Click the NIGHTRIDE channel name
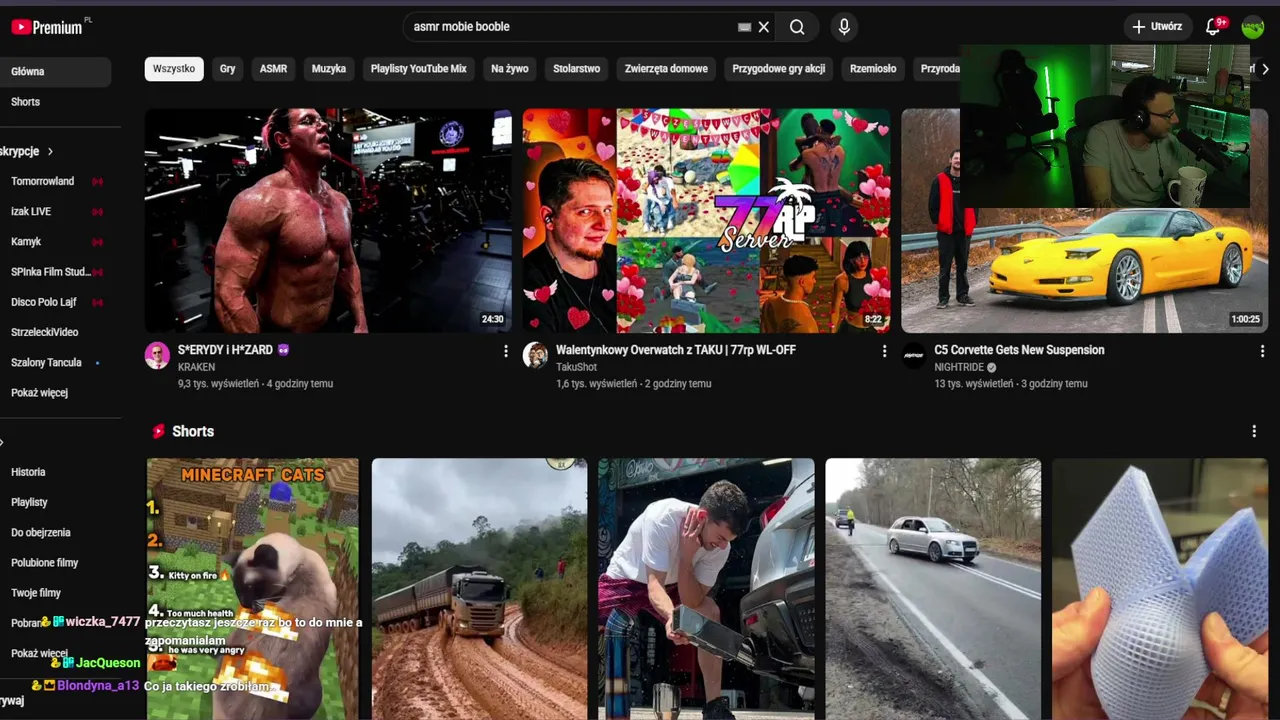The height and width of the screenshot is (720, 1280). (959, 367)
